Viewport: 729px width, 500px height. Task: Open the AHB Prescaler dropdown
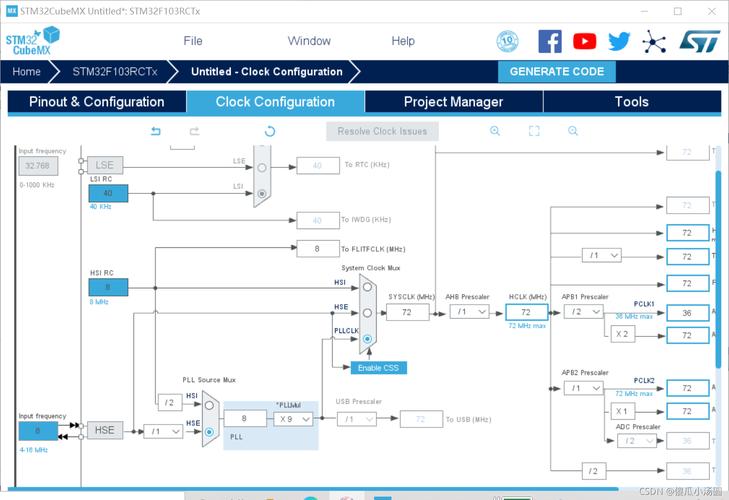click(470, 312)
